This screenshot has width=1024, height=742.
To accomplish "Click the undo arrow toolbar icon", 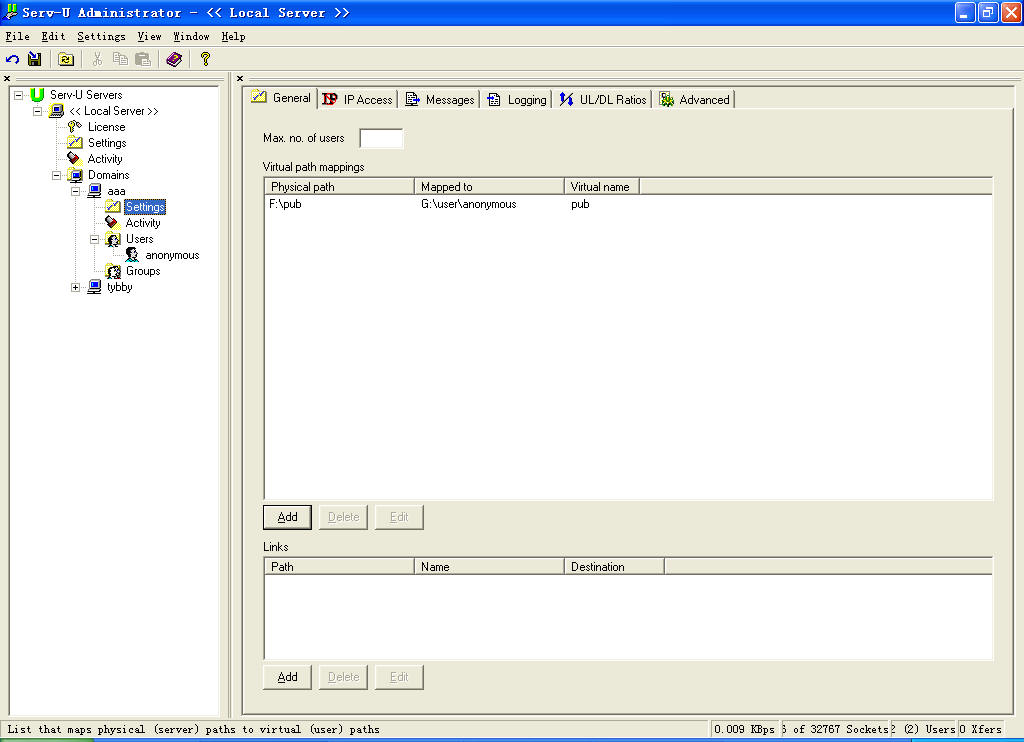I will 13,60.
